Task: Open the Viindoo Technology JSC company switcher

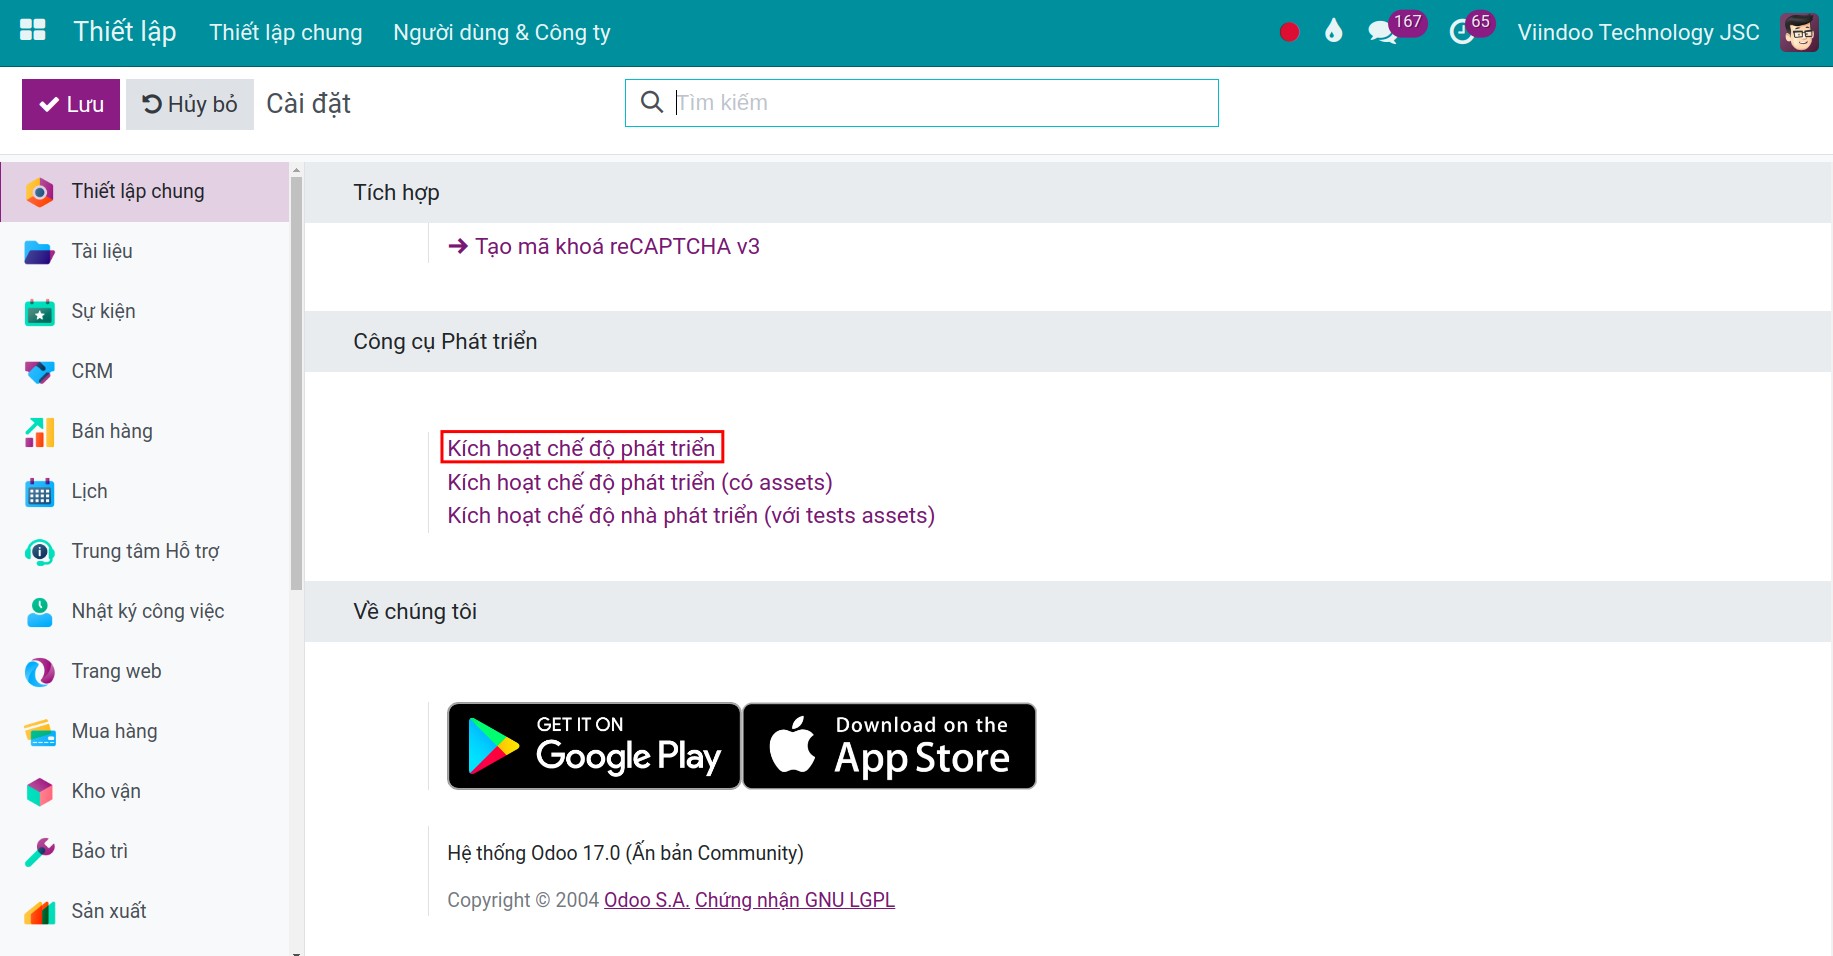Action: pyautogui.click(x=1638, y=32)
